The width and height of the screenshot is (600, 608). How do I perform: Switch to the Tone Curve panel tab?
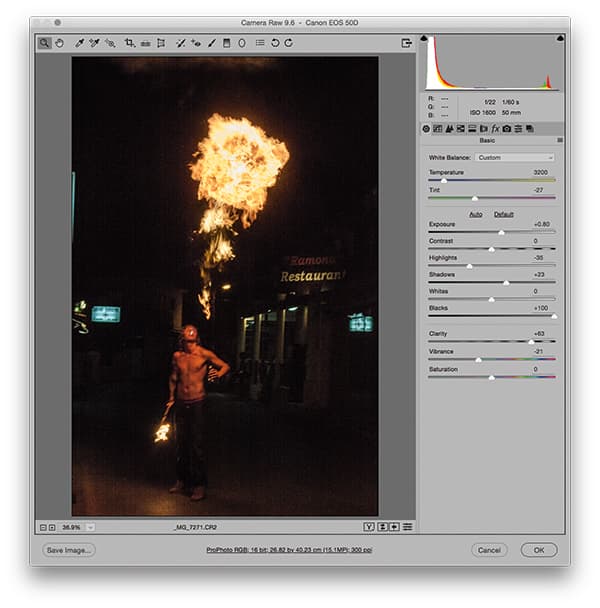click(437, 129)
